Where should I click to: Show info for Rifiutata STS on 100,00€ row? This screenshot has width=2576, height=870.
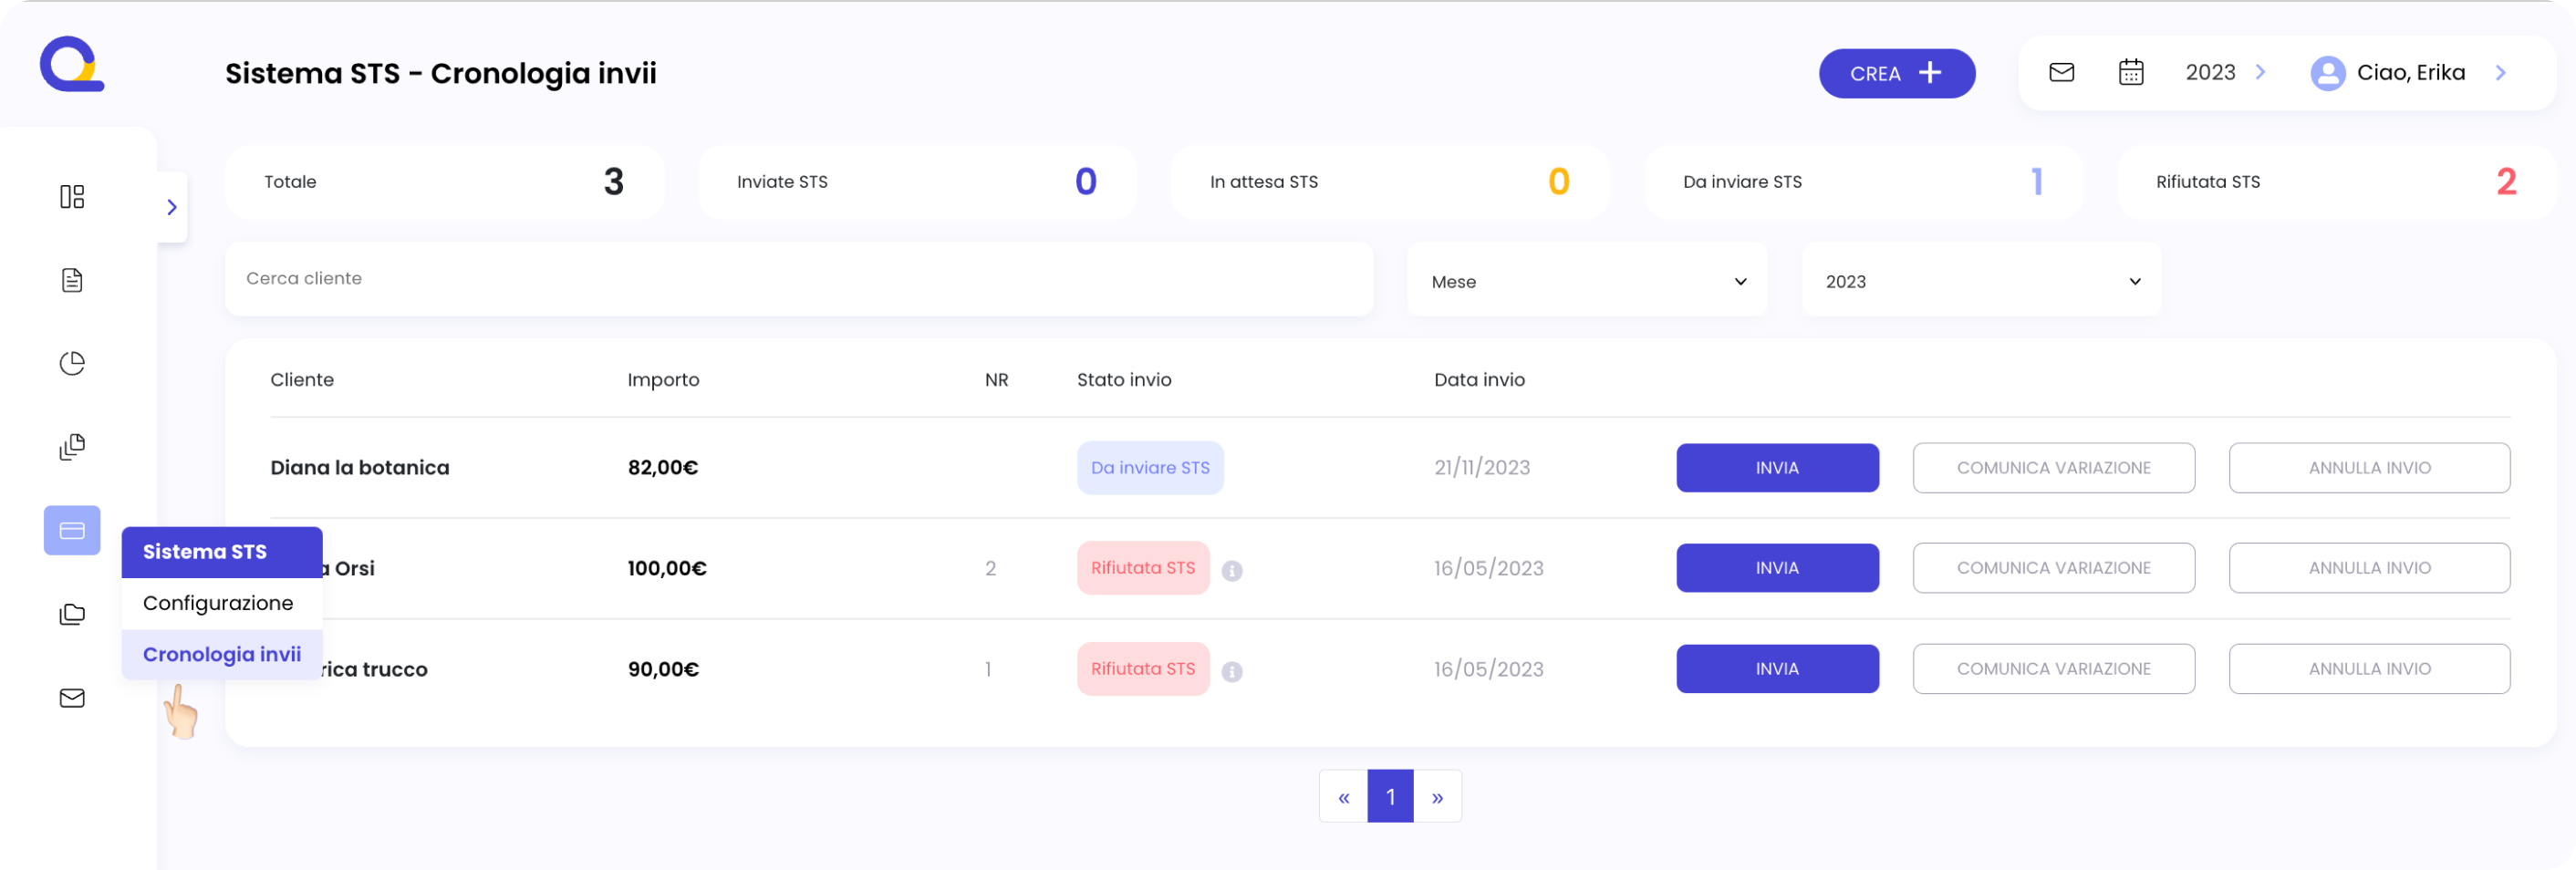[1232, 570]
